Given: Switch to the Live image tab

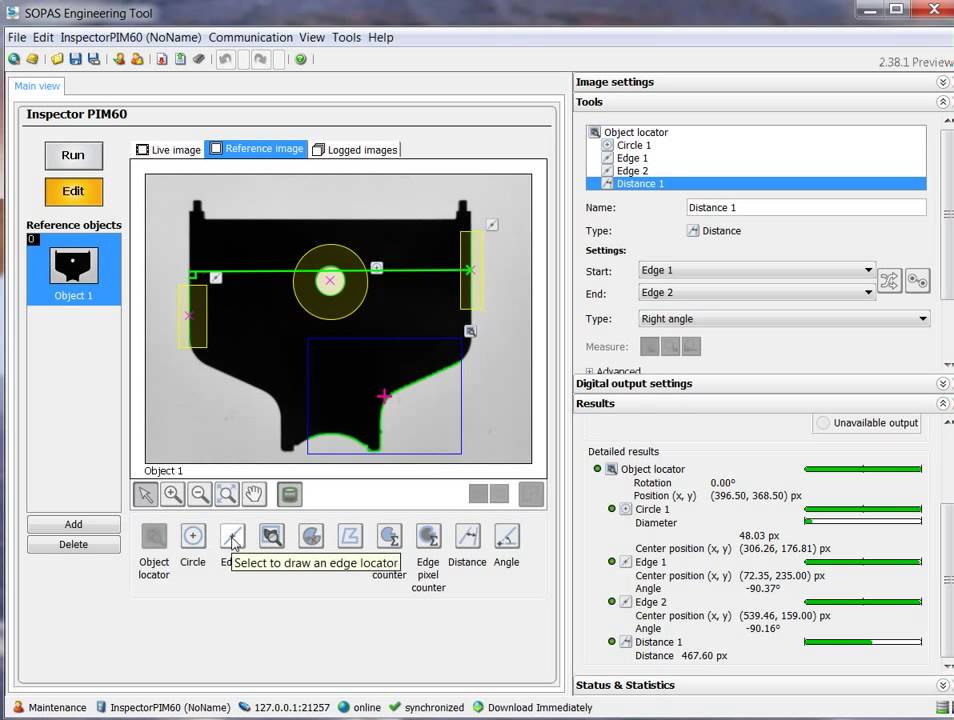Looking at the screenshot, I should click(x=169, y=150).
